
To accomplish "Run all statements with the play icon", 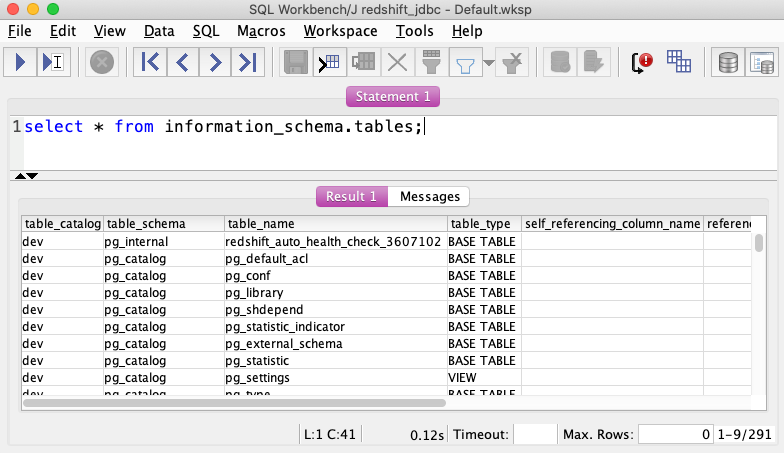I will click(x=20, y=62).
